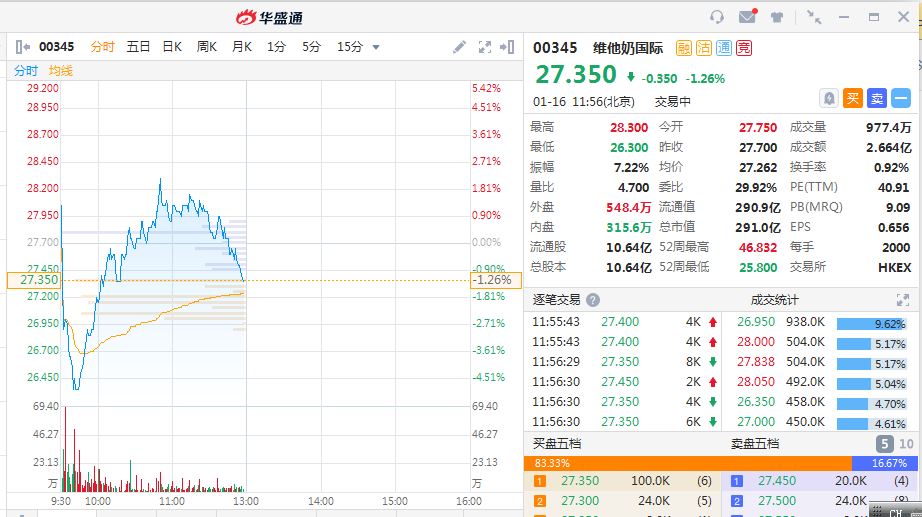The image size is (922, 517).
Task: Click the 成交统计 header
Action: coord(774,300)
